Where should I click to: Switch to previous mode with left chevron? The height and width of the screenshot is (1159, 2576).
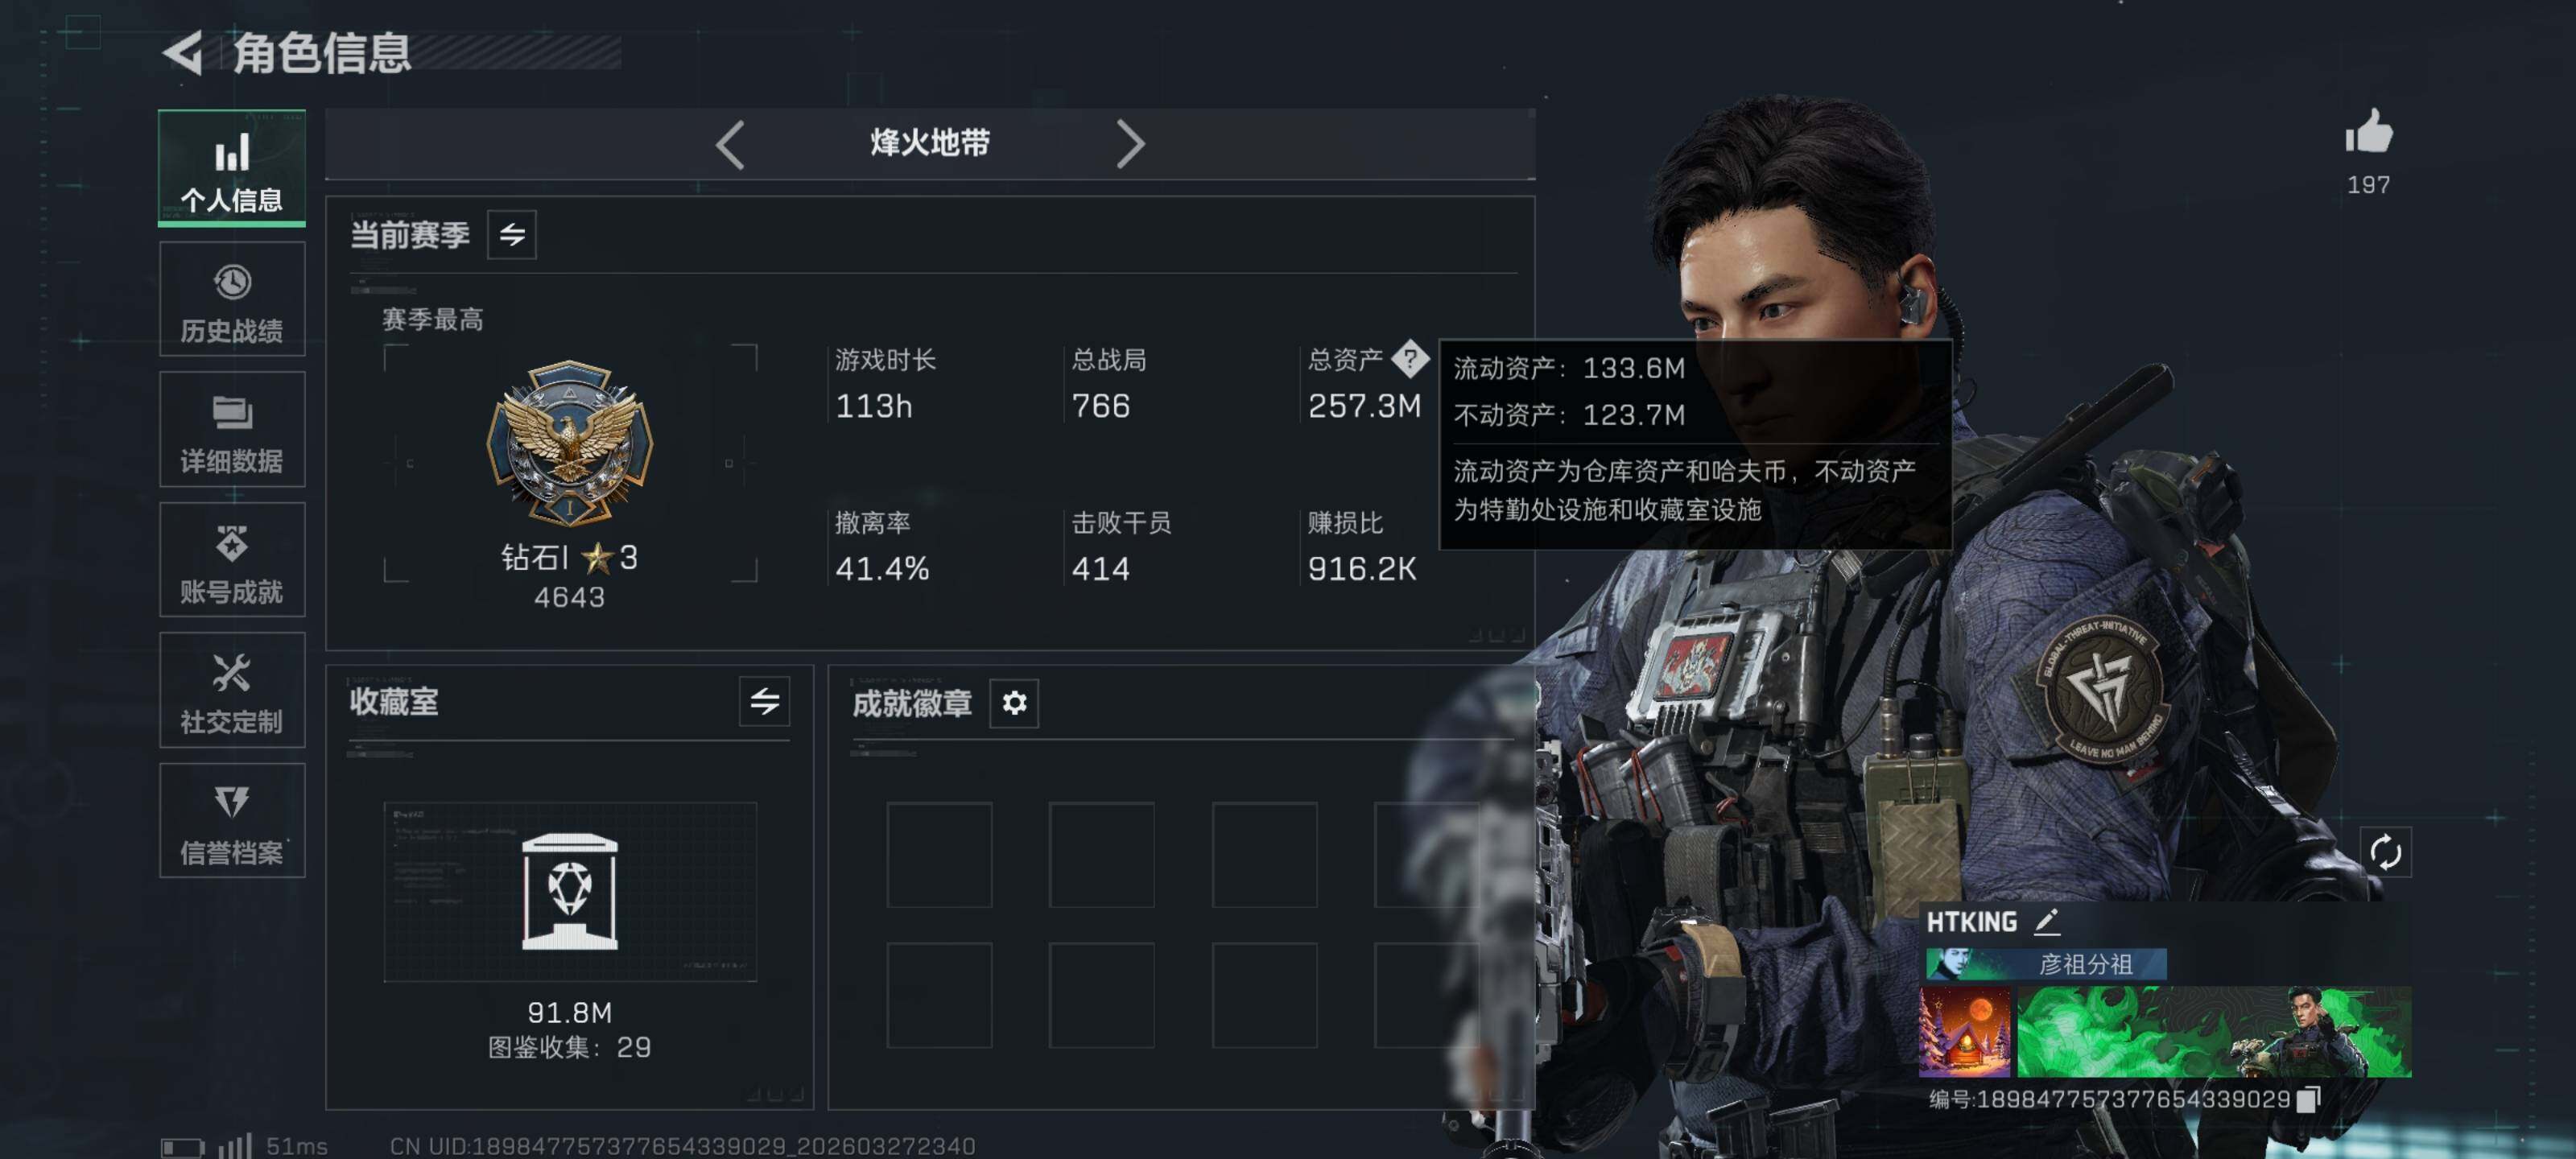730,145
